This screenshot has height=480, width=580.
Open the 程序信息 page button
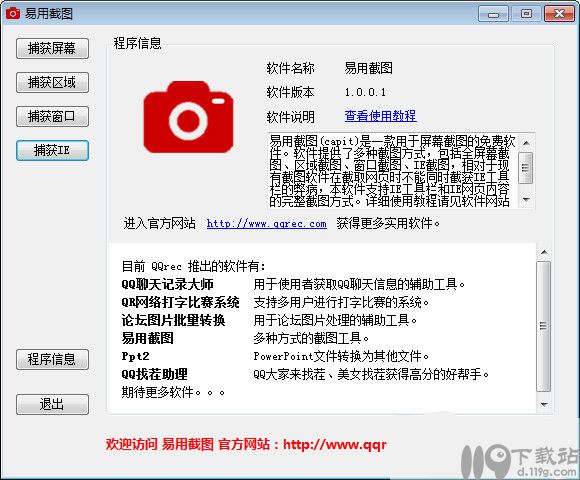pyautogui.click(x=52, y=359)
